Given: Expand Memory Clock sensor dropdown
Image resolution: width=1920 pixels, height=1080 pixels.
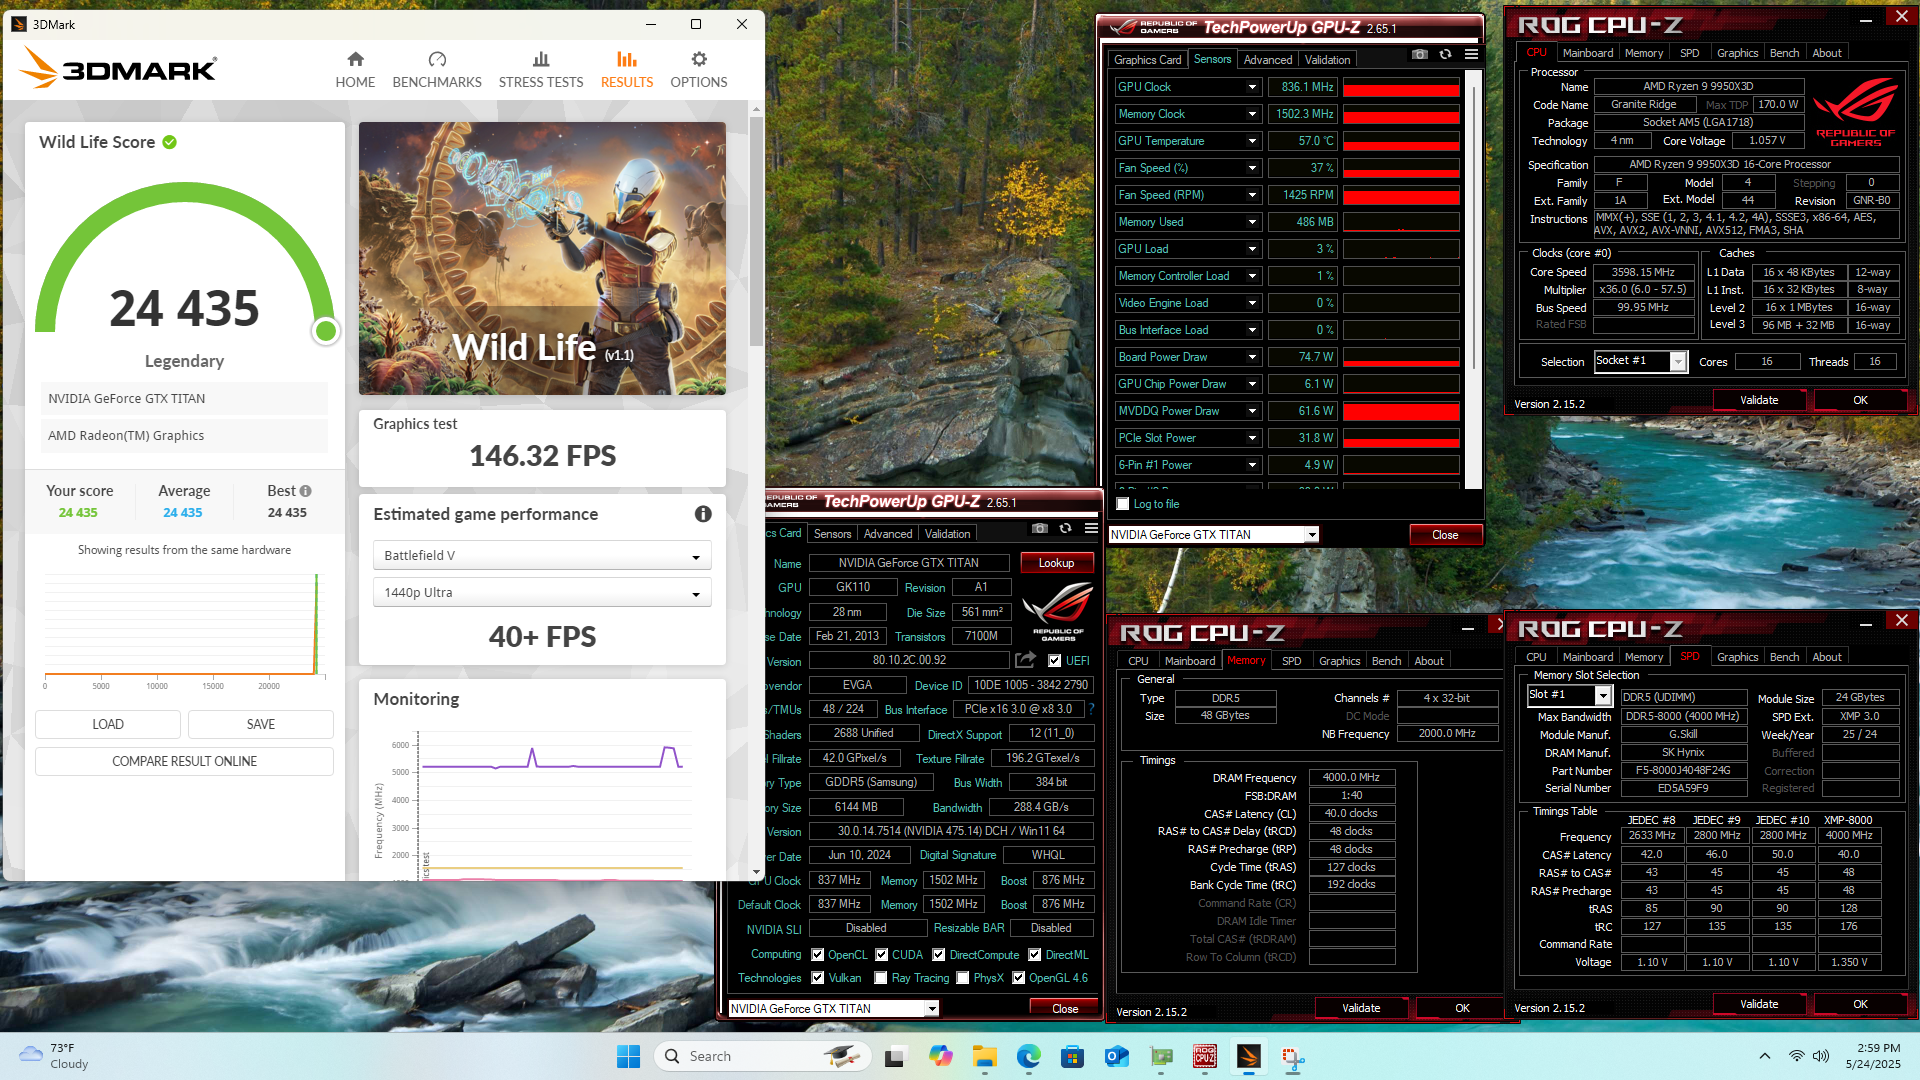Looking at the screenshot, I should (x=1252, y=114).
